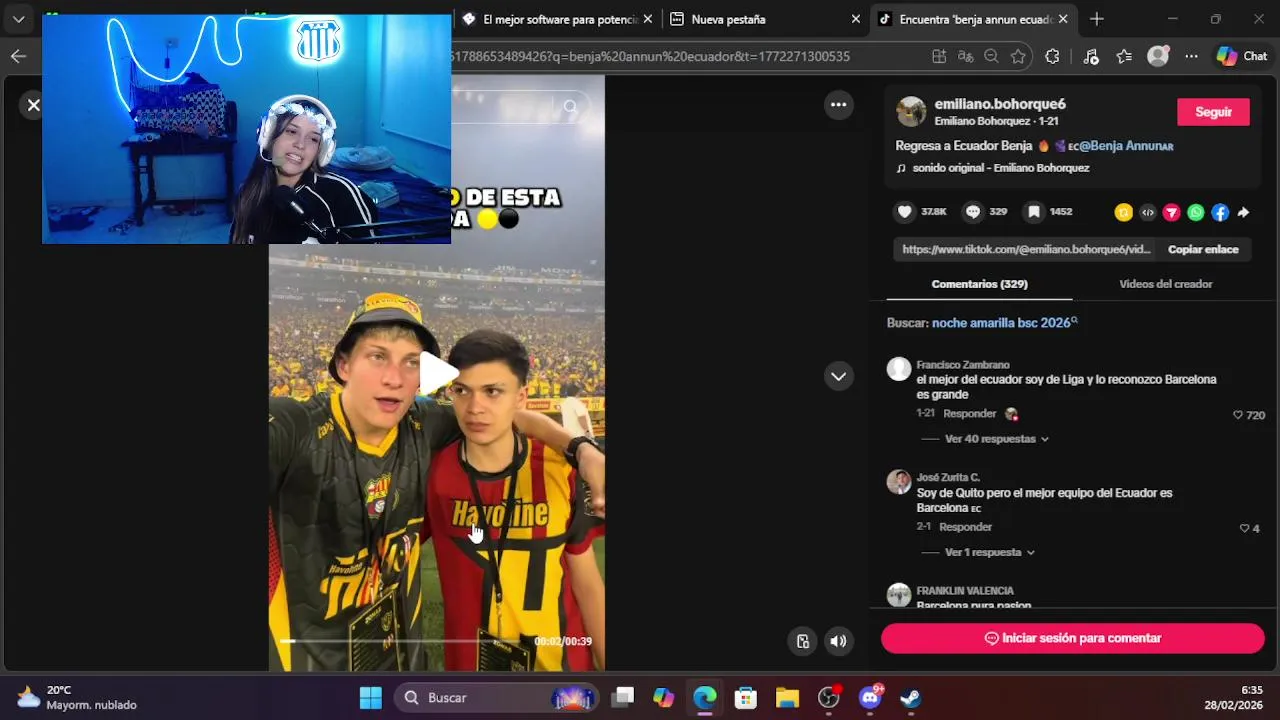Screen dimensions: 1280x720
Task: Mute the video volume
Action: click(838, 642)
